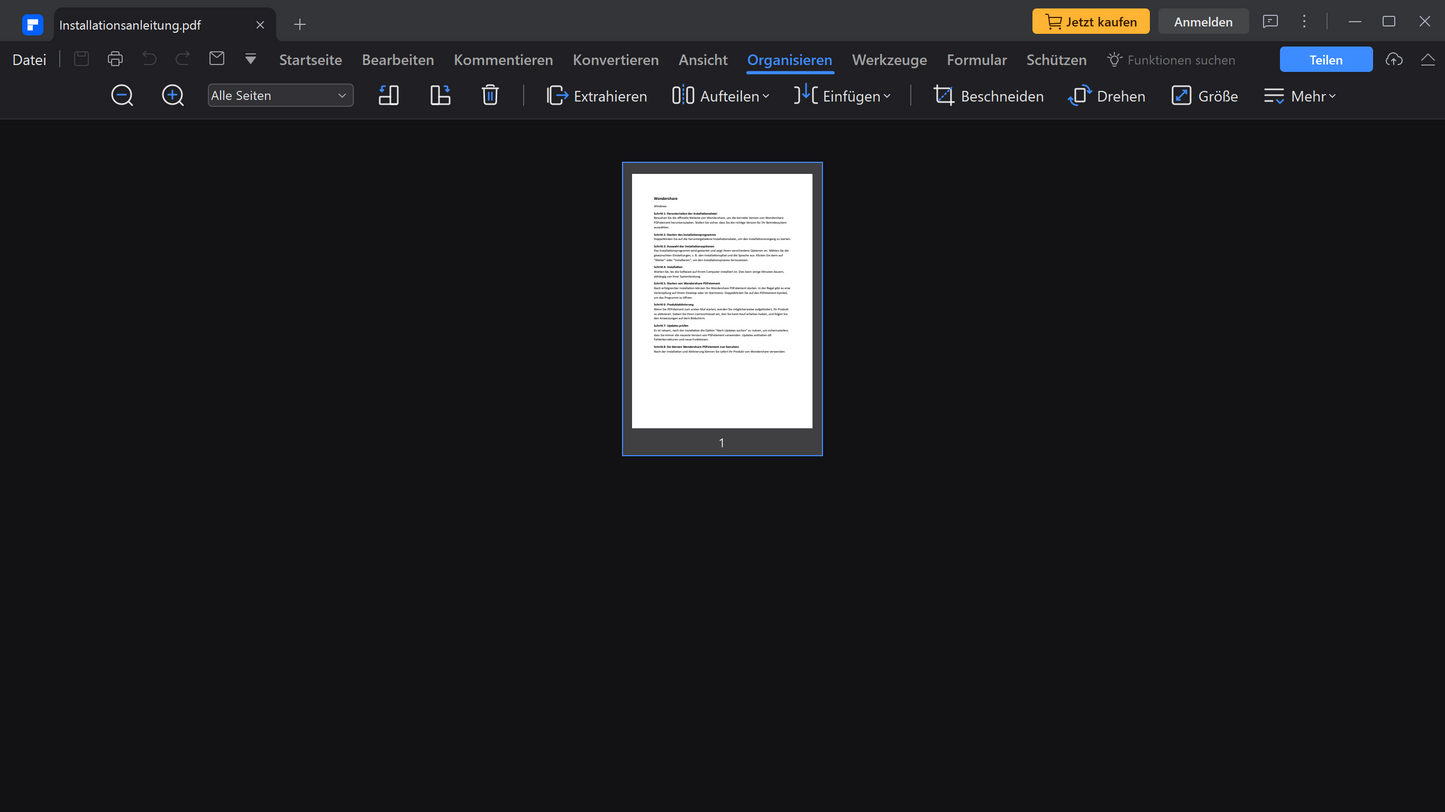This screenshot has width=1445, height=812.
Task: Click the email envelope icon
Action: coord(217,60)
